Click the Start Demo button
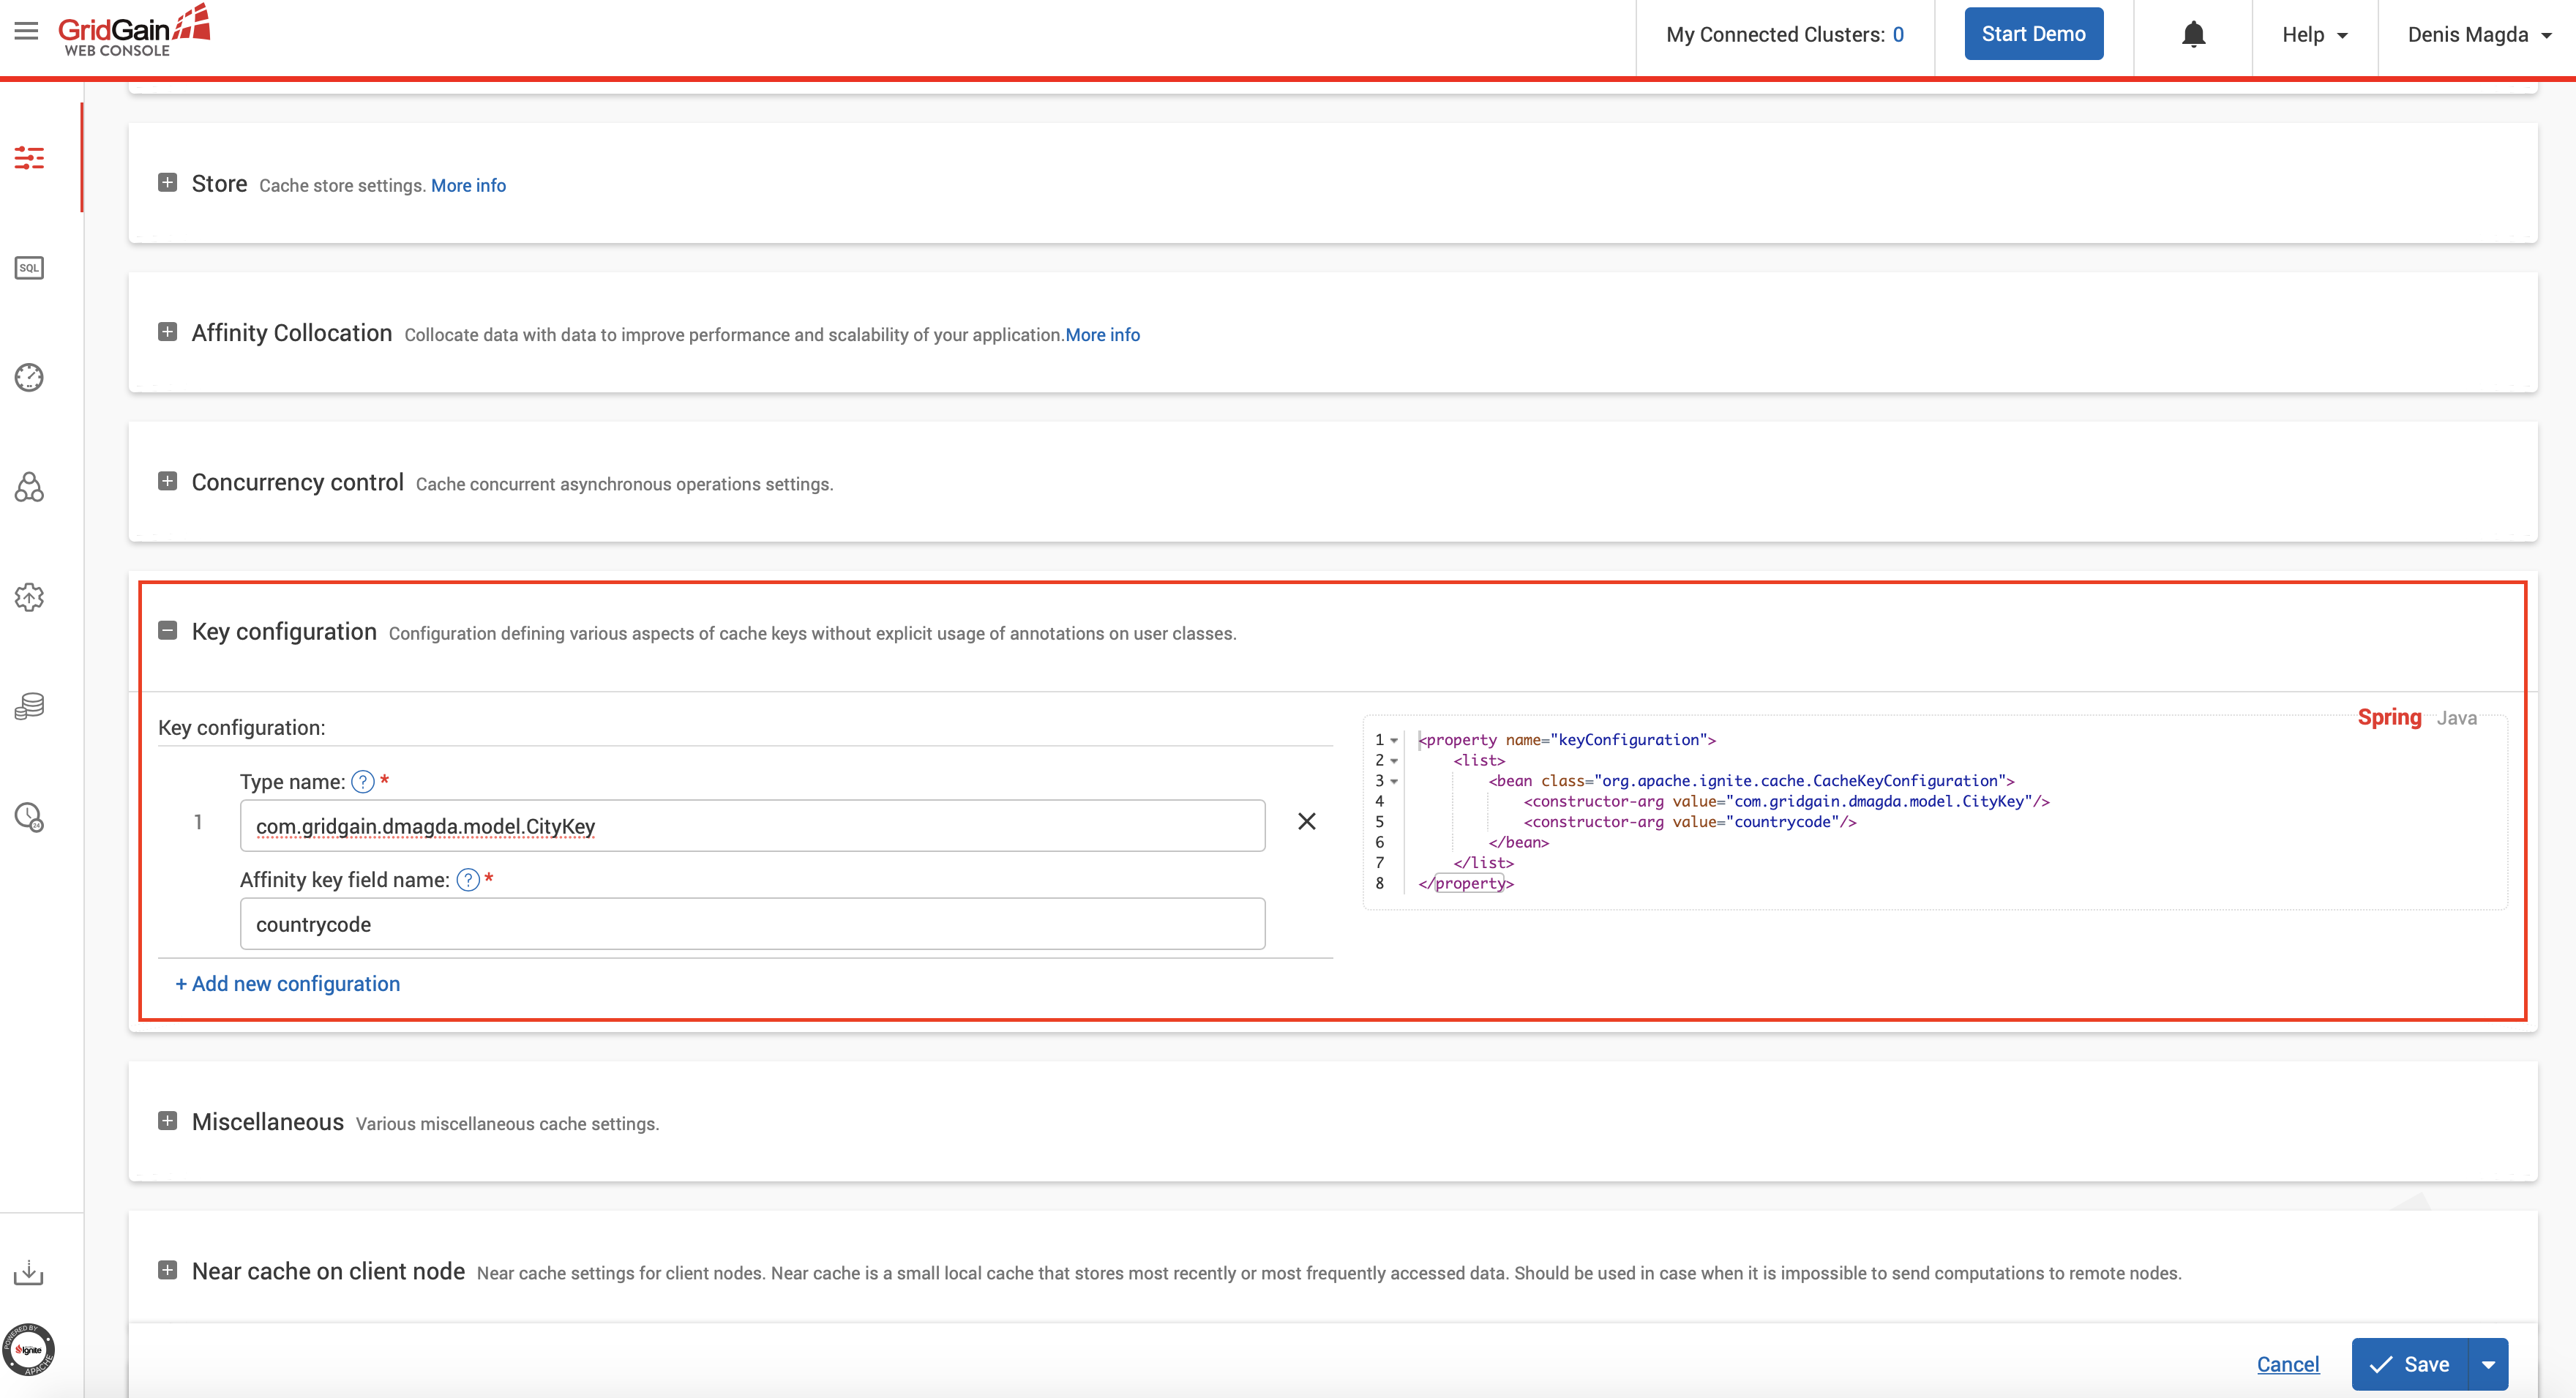2576x1398 pixels. pyautogui.click(x=2033, y=34)
